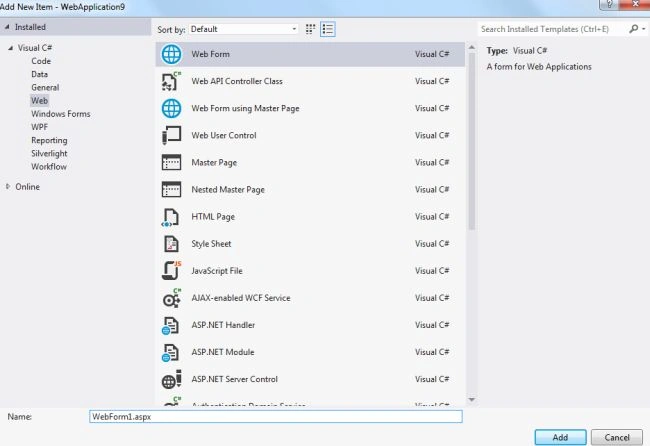The width and height of the screenshot is (650, 446).
Task: Select the Workflow category
Action: pos(49,167)
